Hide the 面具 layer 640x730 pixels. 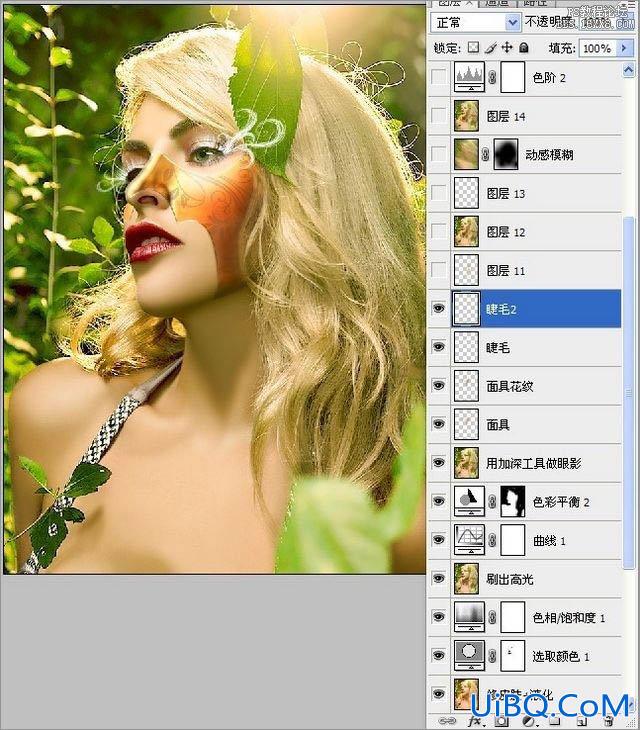[438, 424]
